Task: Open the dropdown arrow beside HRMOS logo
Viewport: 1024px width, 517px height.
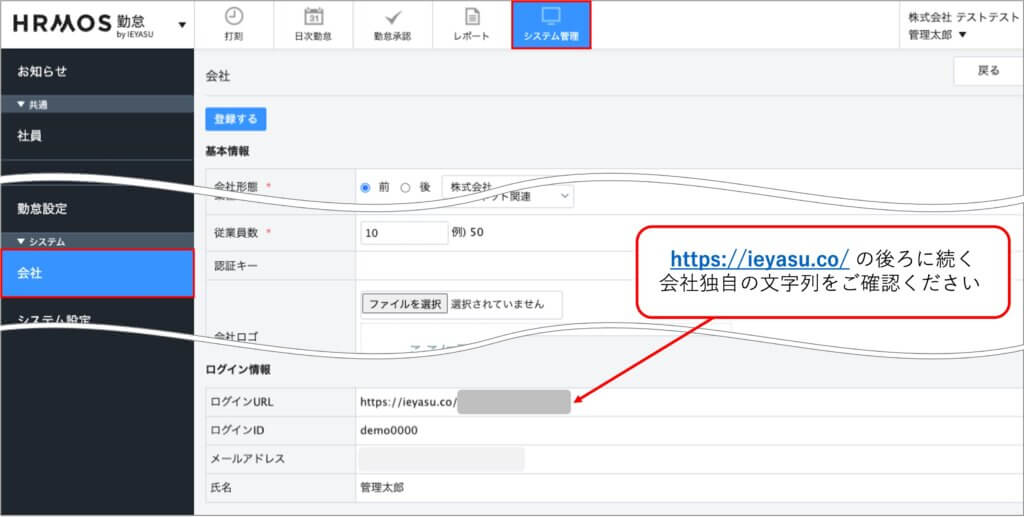Action: tap(181, 25)
